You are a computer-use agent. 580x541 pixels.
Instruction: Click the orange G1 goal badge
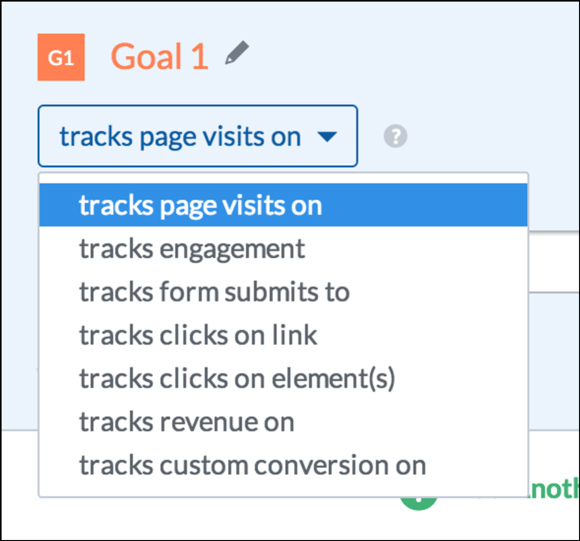(61, 57)
